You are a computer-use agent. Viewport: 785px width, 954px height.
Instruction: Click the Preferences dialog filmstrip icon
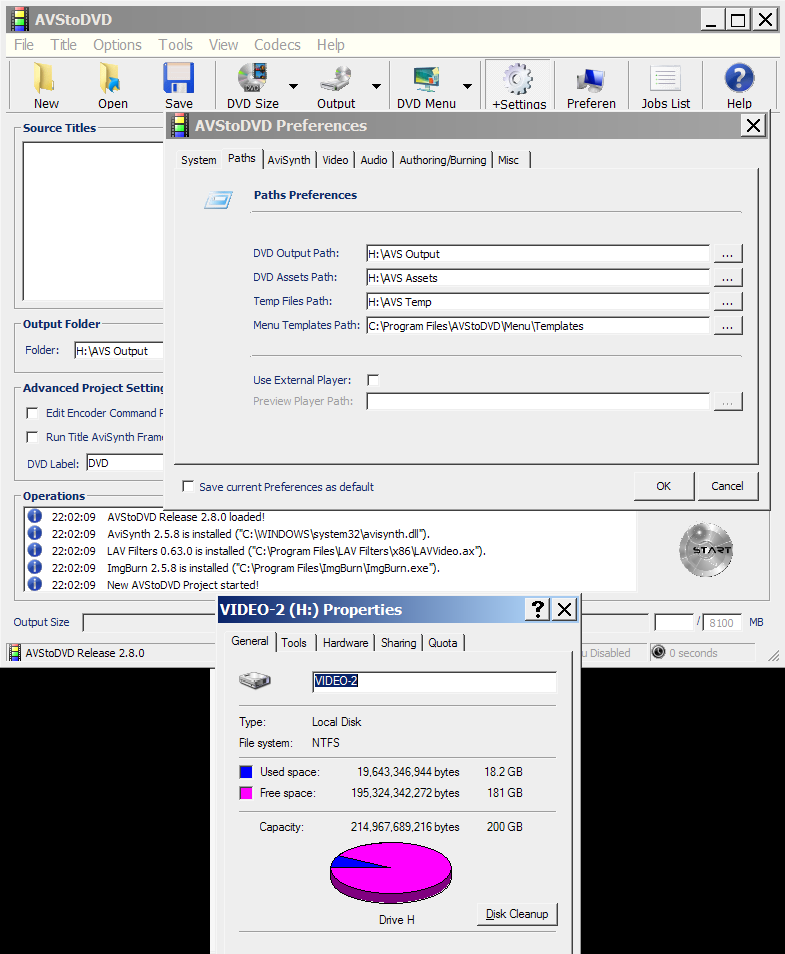point(180,125)
